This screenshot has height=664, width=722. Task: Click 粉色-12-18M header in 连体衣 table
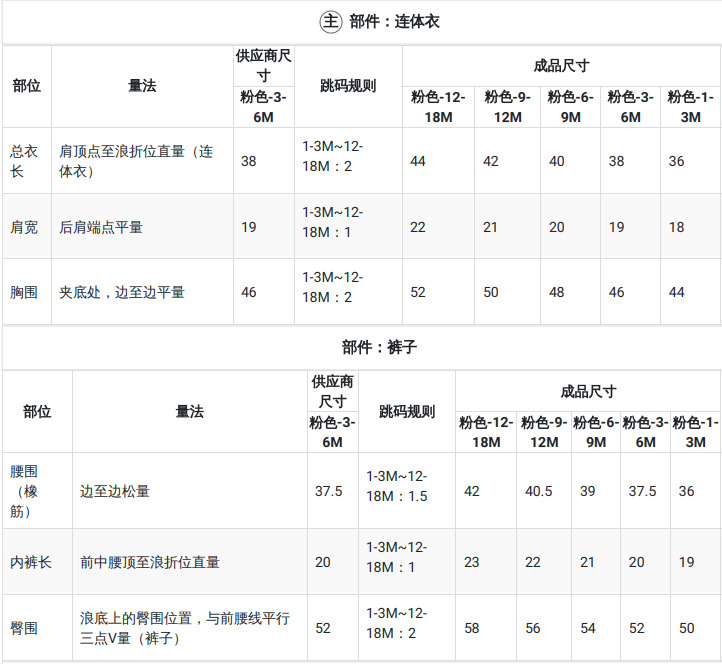click(x=438, y=107)
